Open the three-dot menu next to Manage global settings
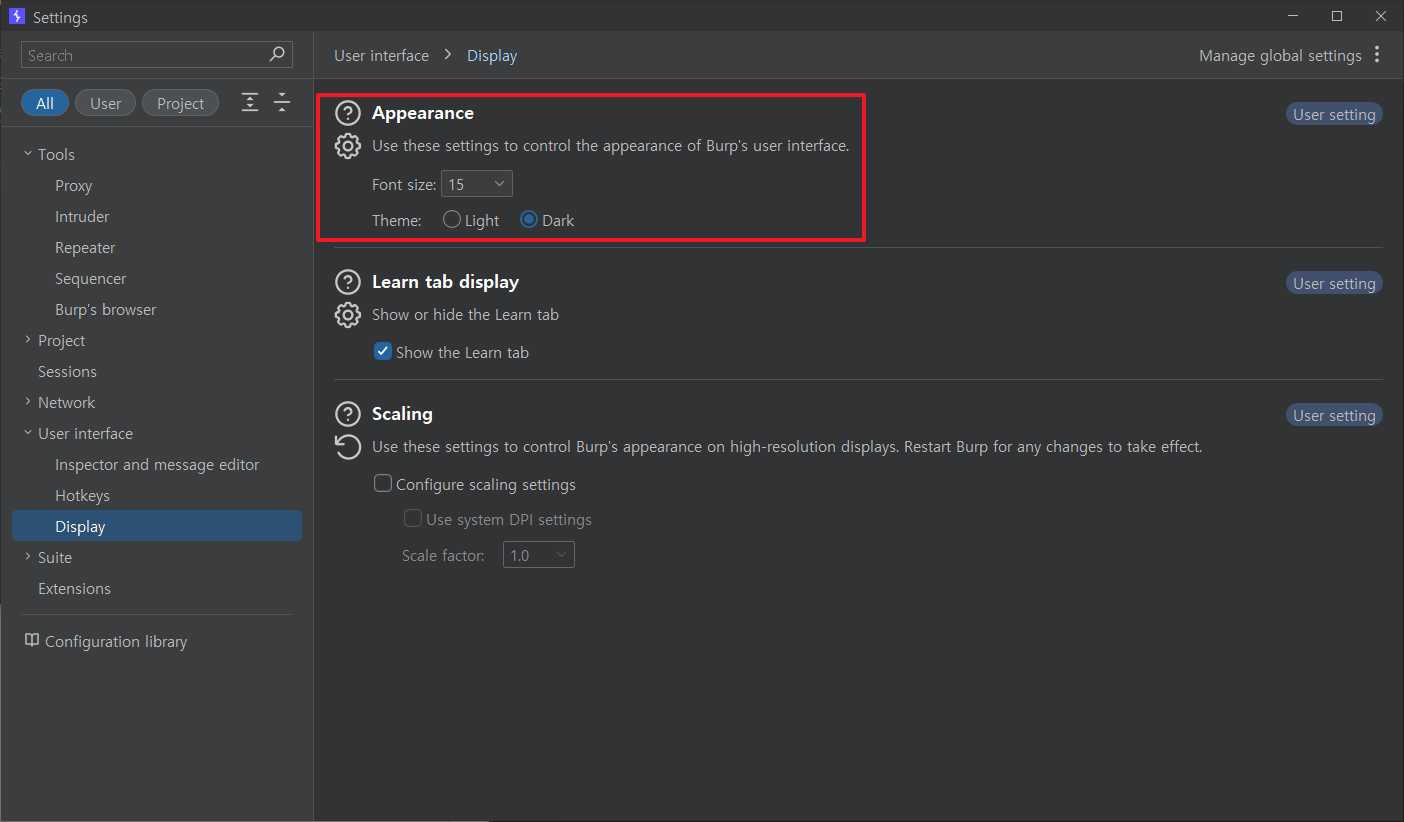1404x822 pixels. click(1378, 55)
